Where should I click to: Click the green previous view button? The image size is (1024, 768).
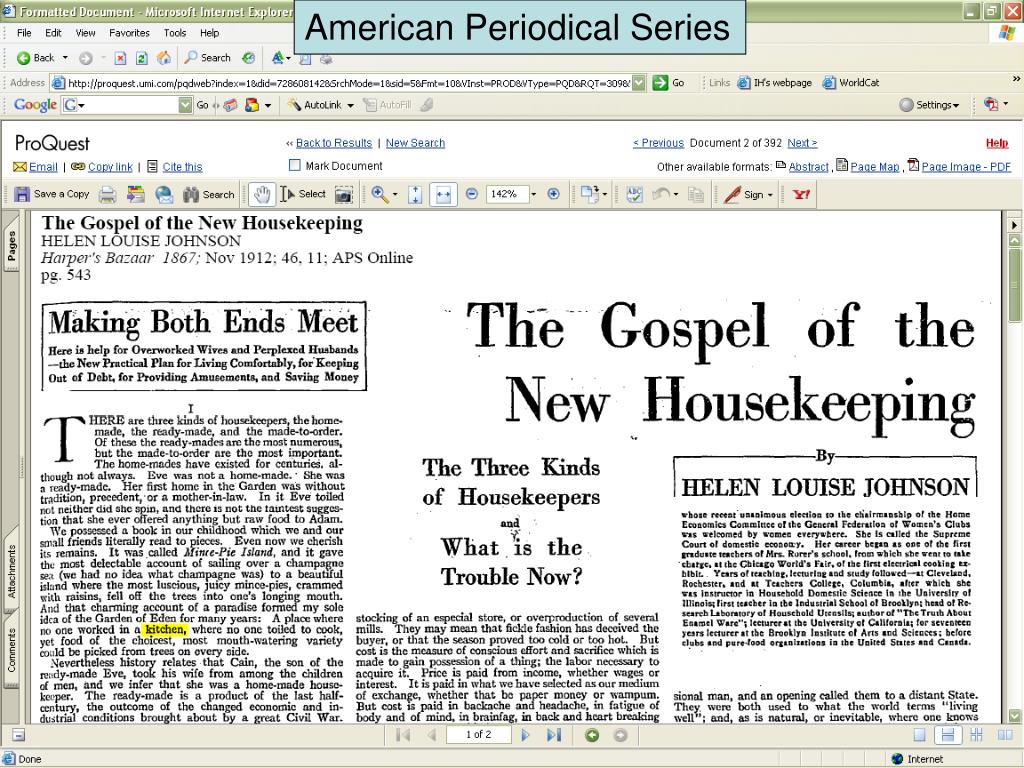click(x=592, y=735)
